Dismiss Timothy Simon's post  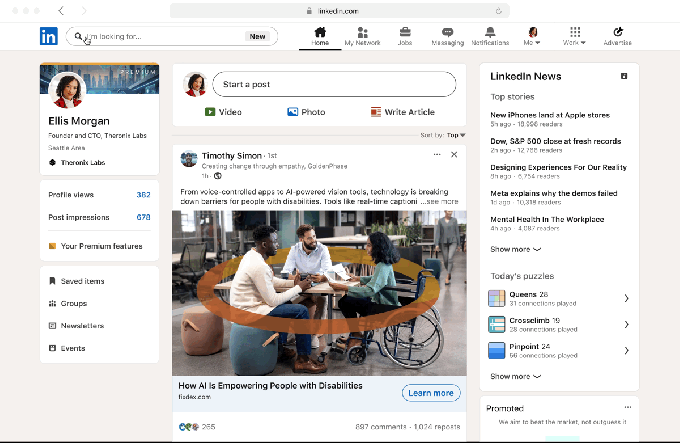click(x=454, y=155)
